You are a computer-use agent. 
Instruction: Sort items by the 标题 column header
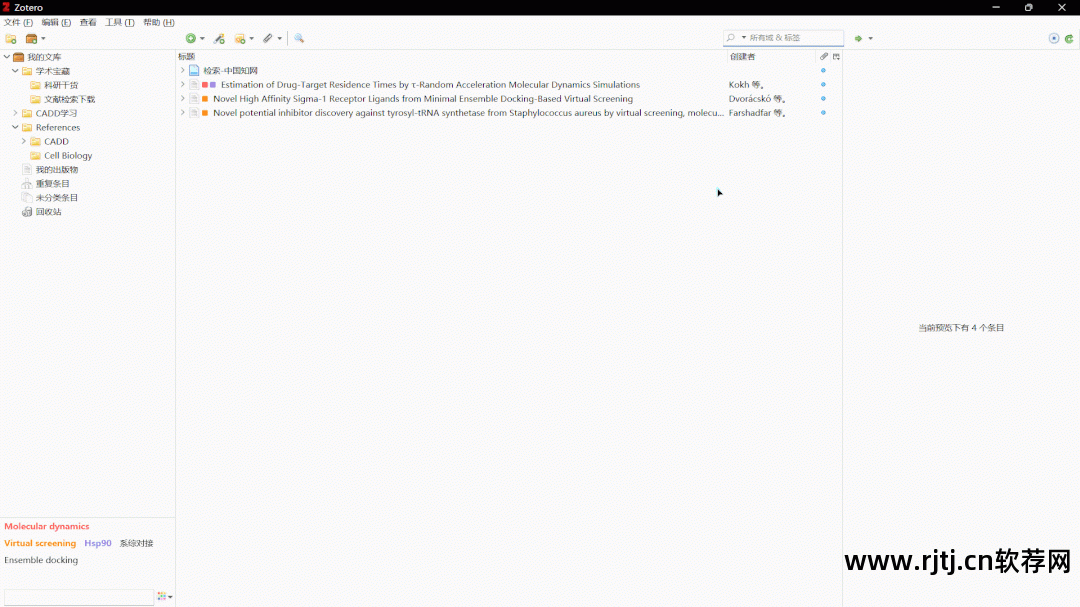pyautogui.click(x=451, y=56)
